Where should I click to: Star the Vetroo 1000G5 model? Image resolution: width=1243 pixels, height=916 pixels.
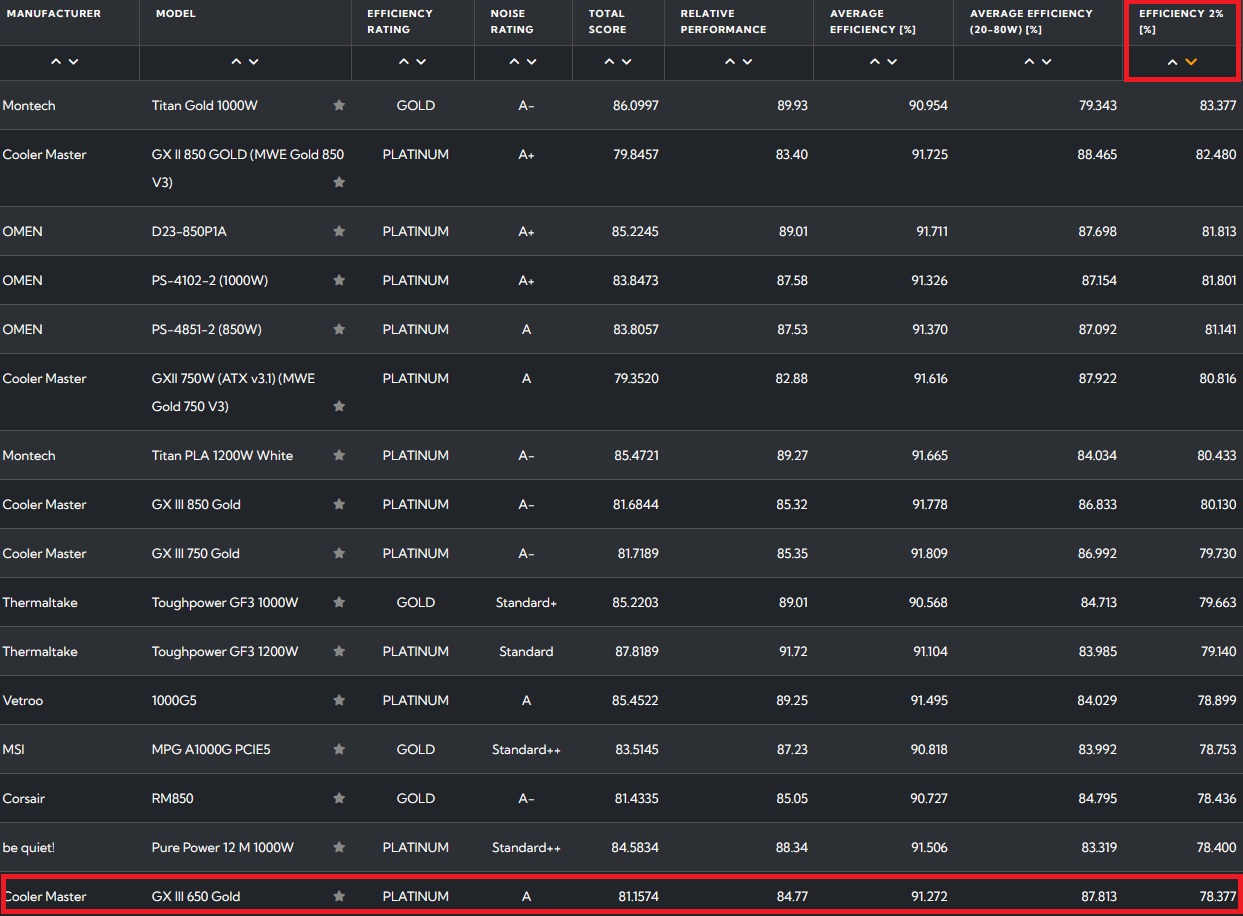coord(339,700)
